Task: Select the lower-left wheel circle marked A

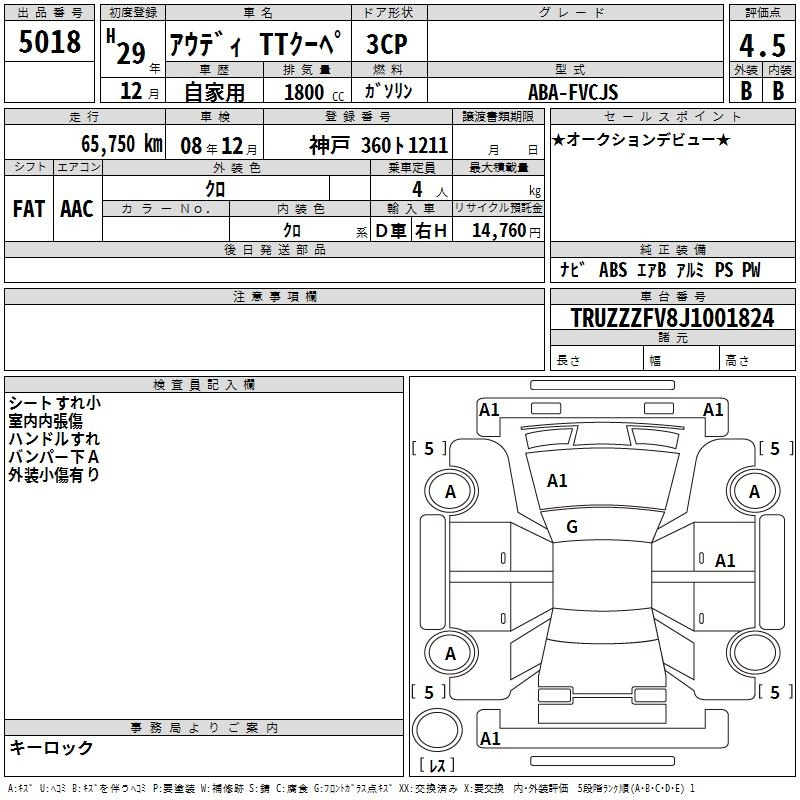Action: tap(450, 654)
